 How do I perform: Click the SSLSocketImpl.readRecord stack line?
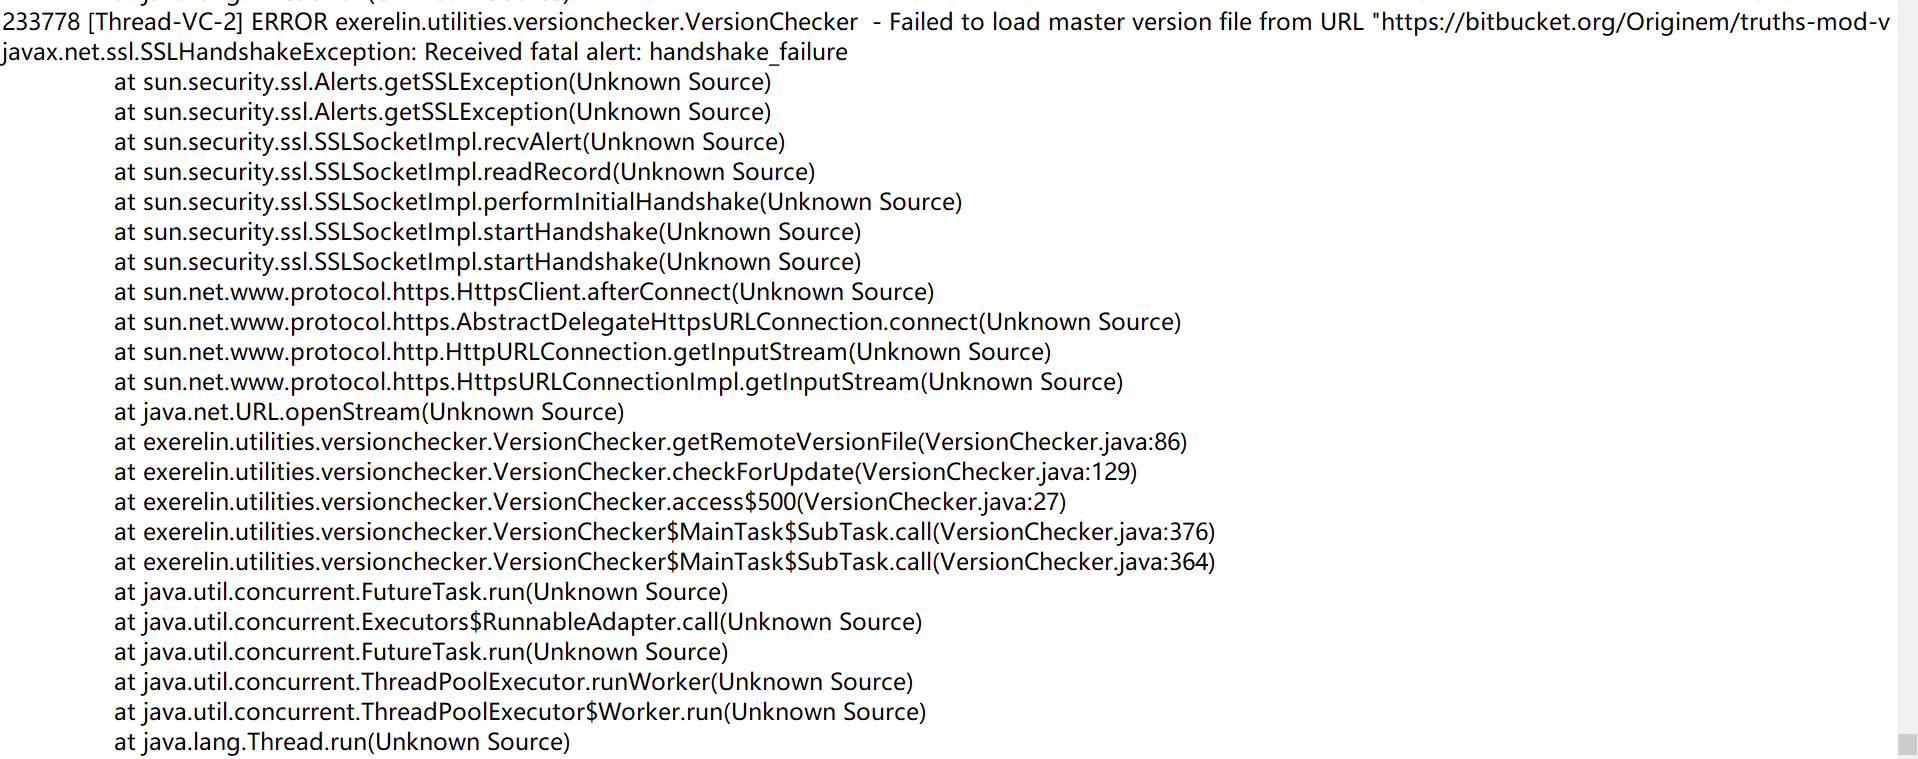point(464,172)
